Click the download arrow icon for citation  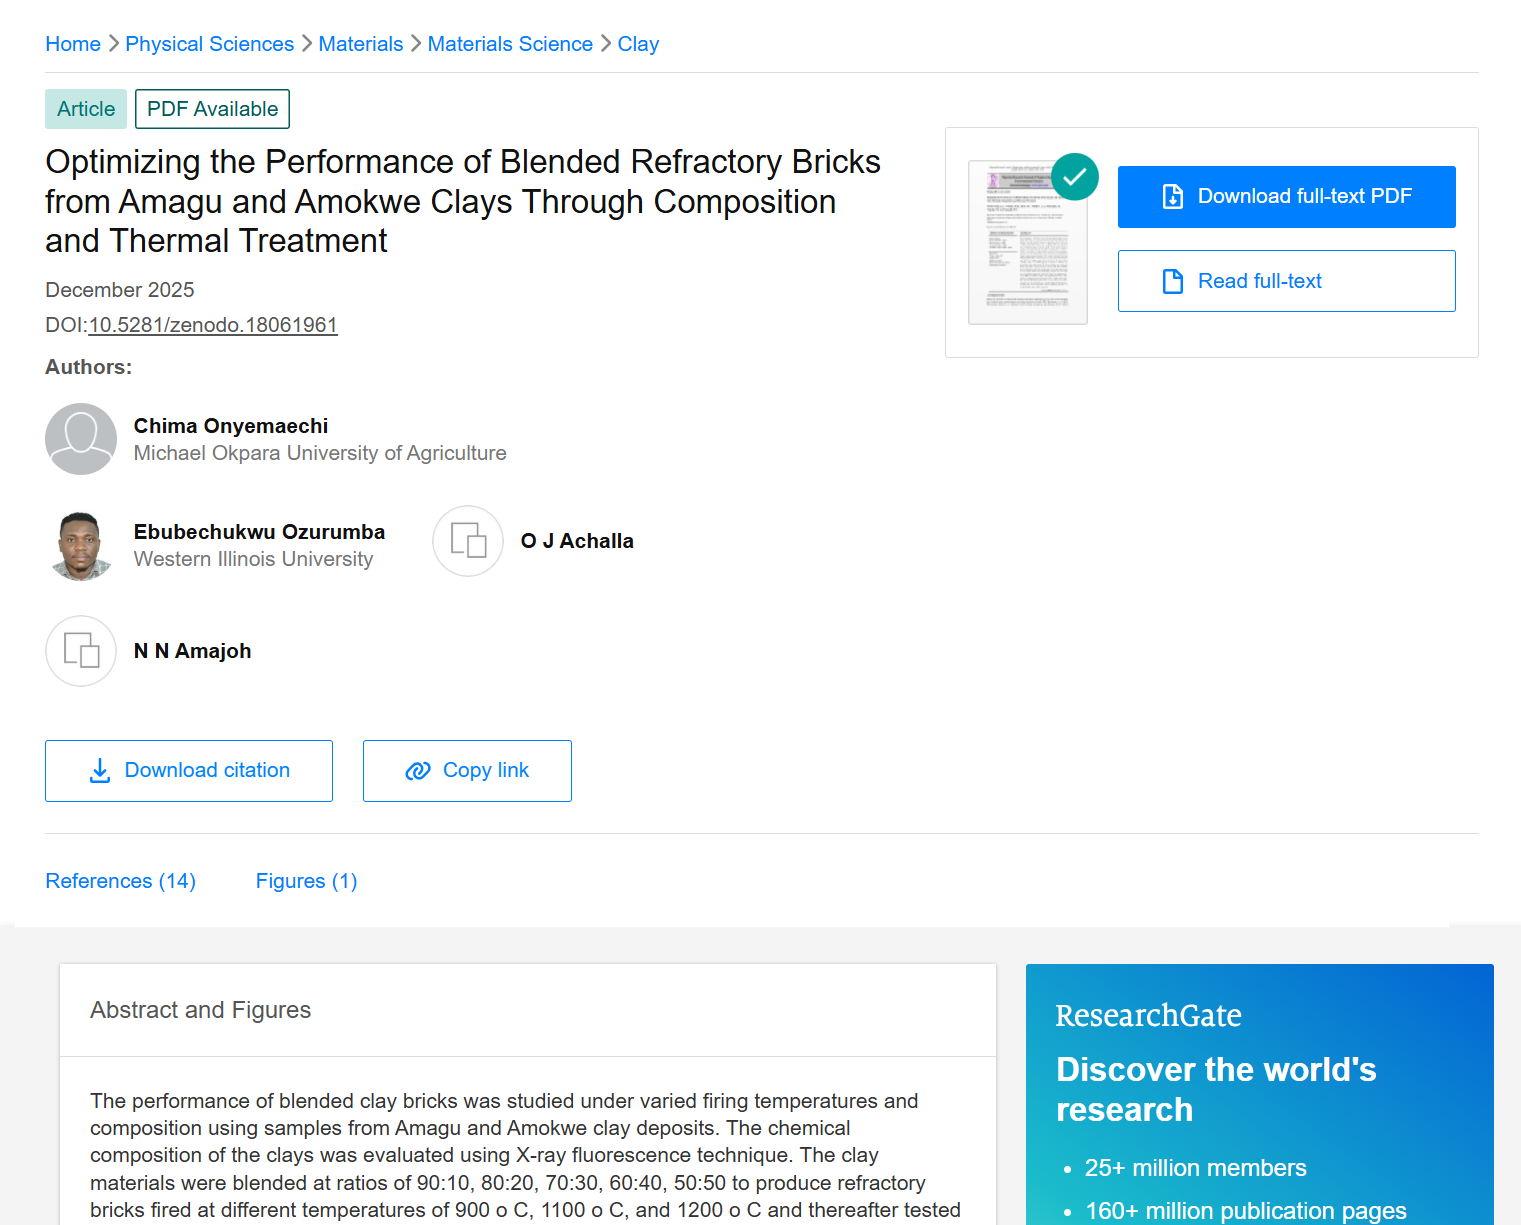click(100, 771)
